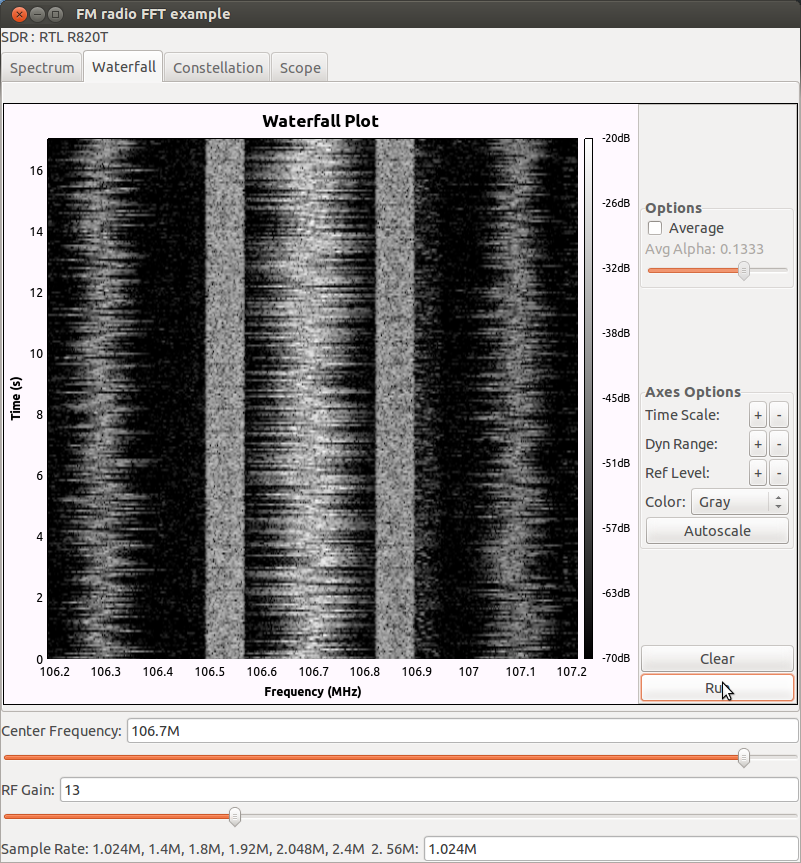Decrease Dyn Range with minus button
Screen dimensions: 801x863
(780, 444)
